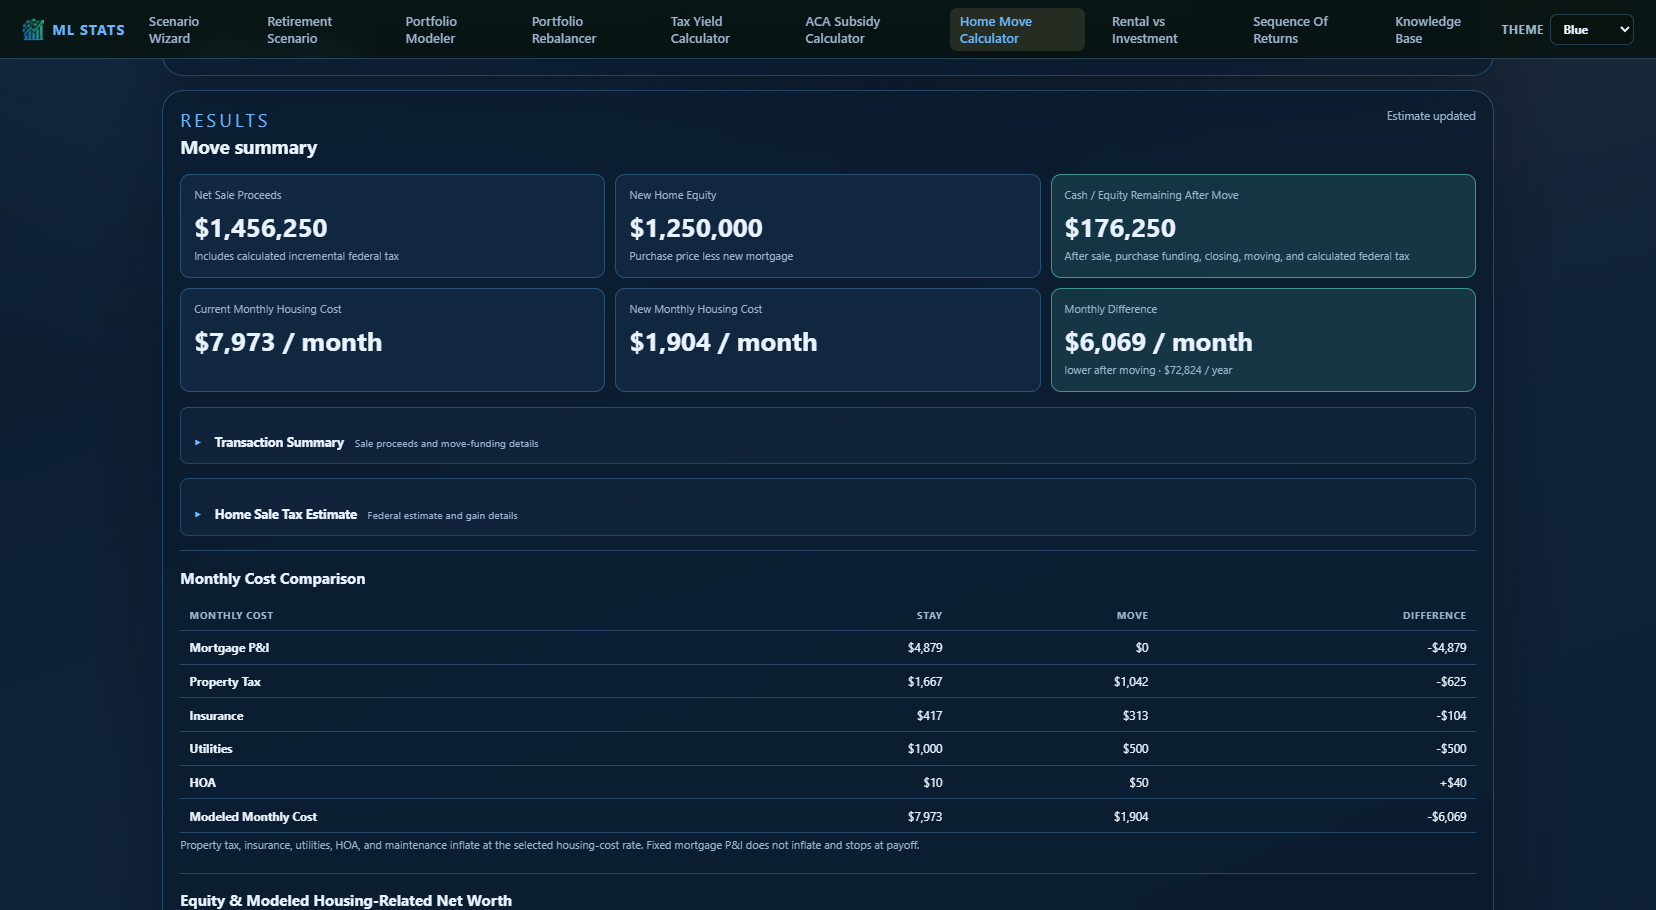
Task: Click the -$4,879 mortgage difference cell
Action: tap(1447, 648)
